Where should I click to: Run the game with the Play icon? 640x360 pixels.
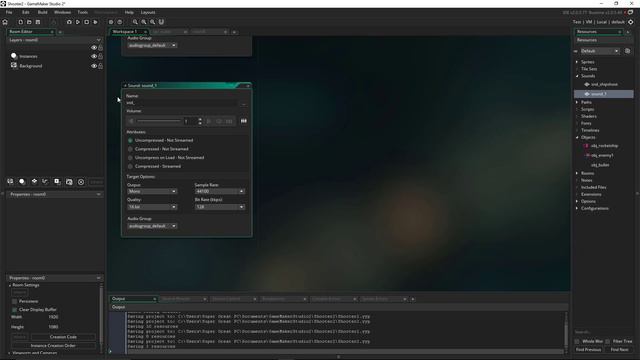(x=78, y=22)
